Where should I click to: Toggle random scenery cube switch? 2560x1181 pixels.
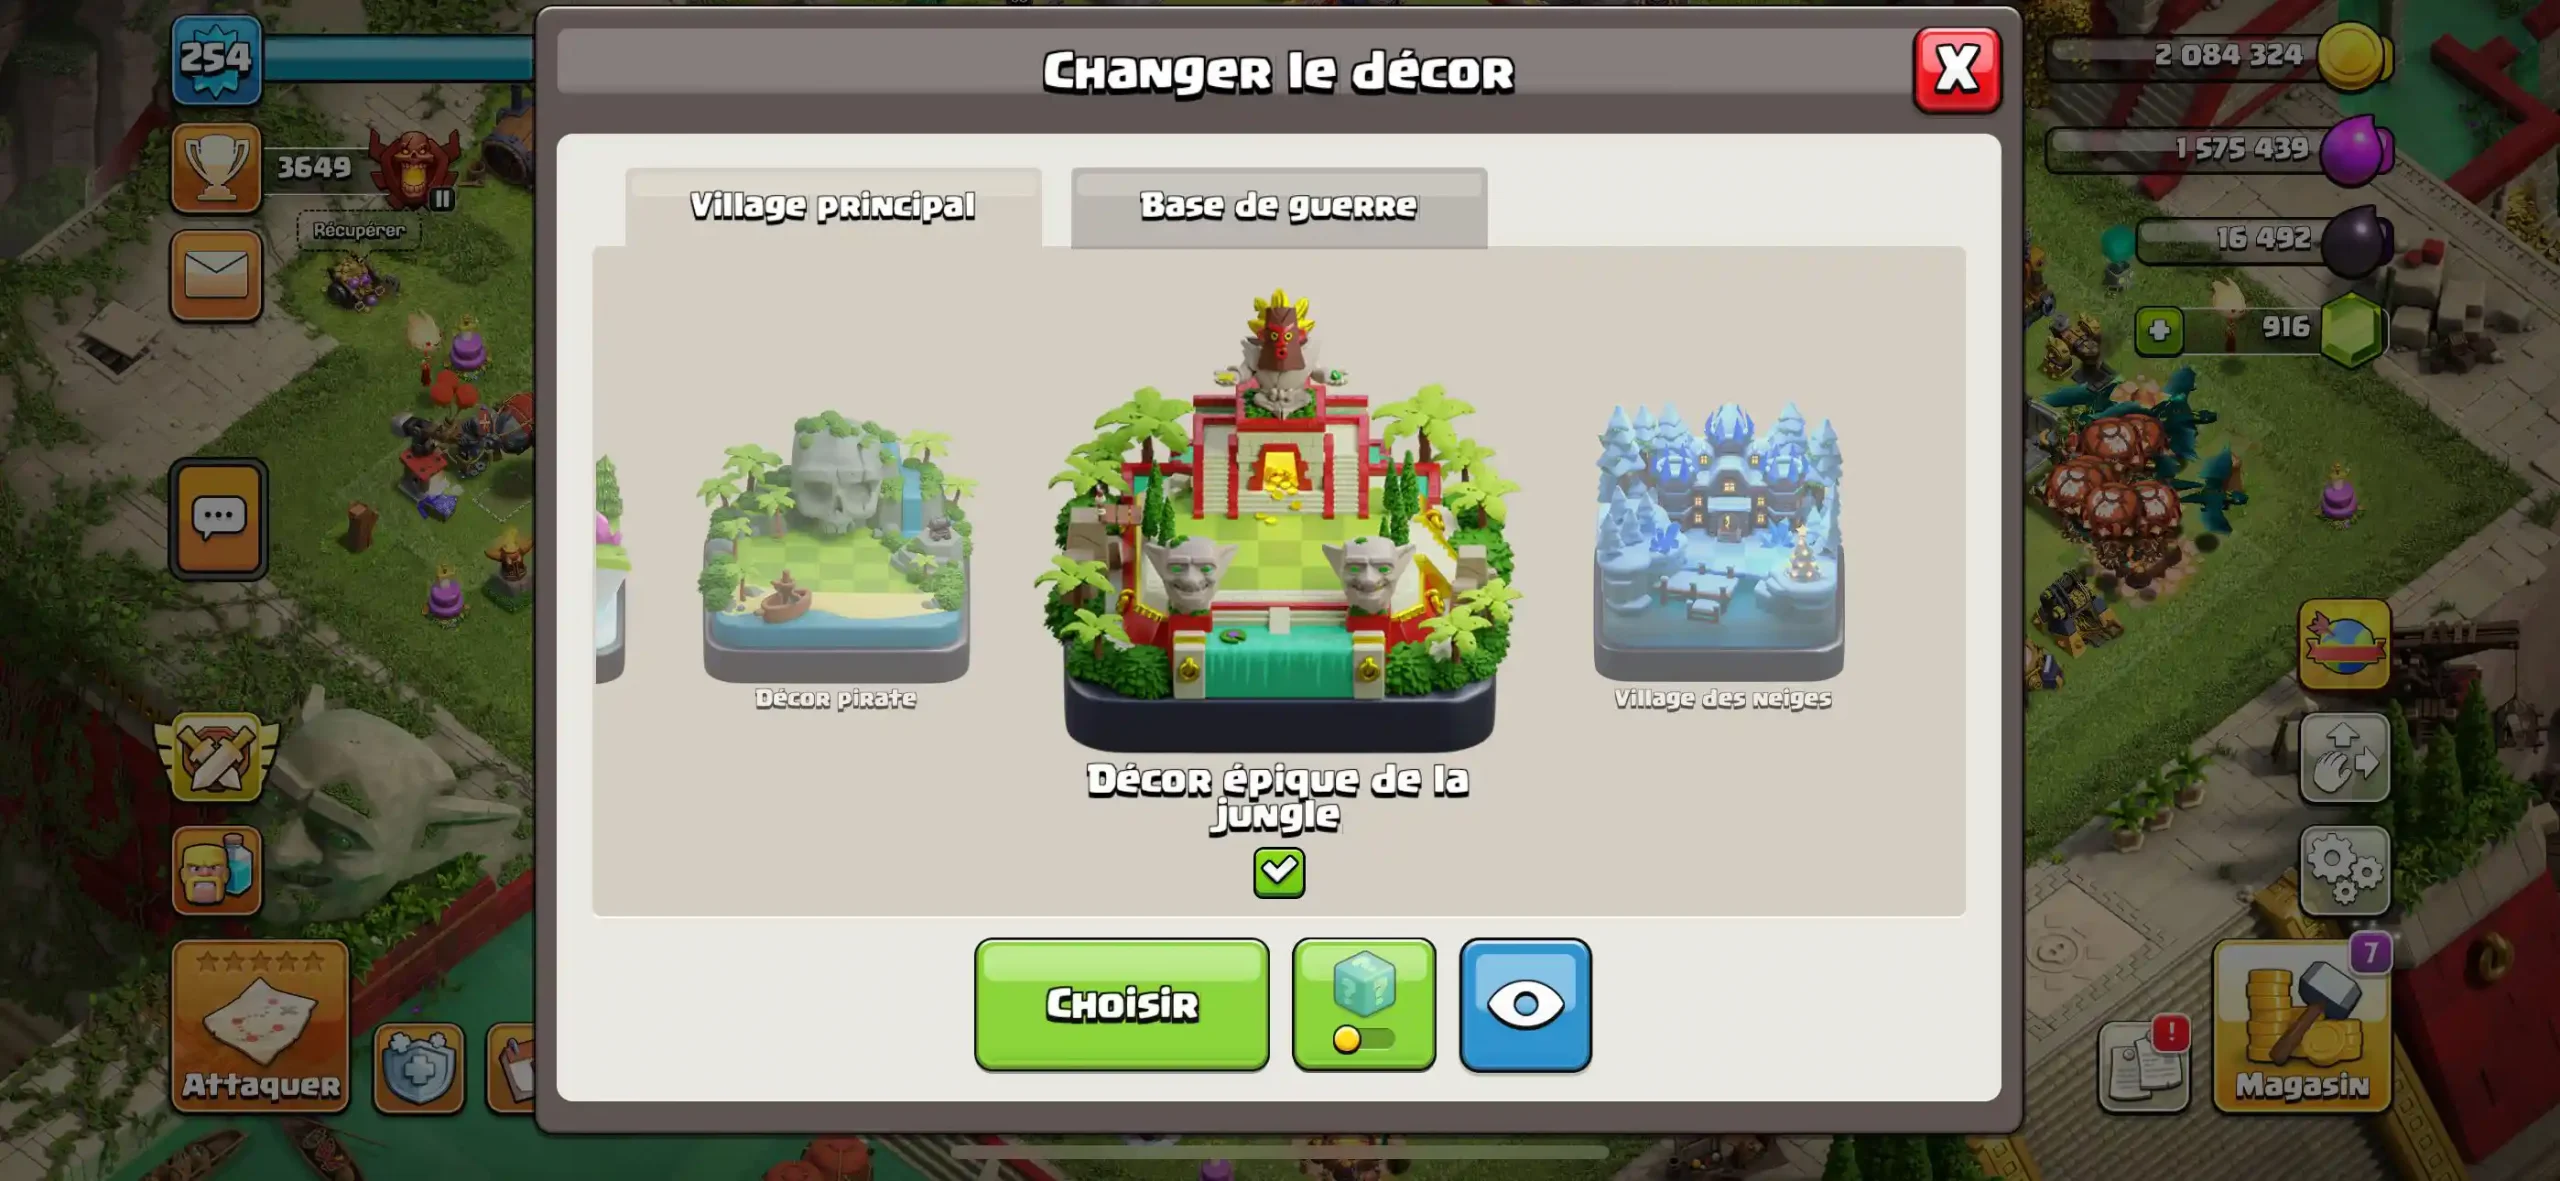[x=1364, y=1004]
